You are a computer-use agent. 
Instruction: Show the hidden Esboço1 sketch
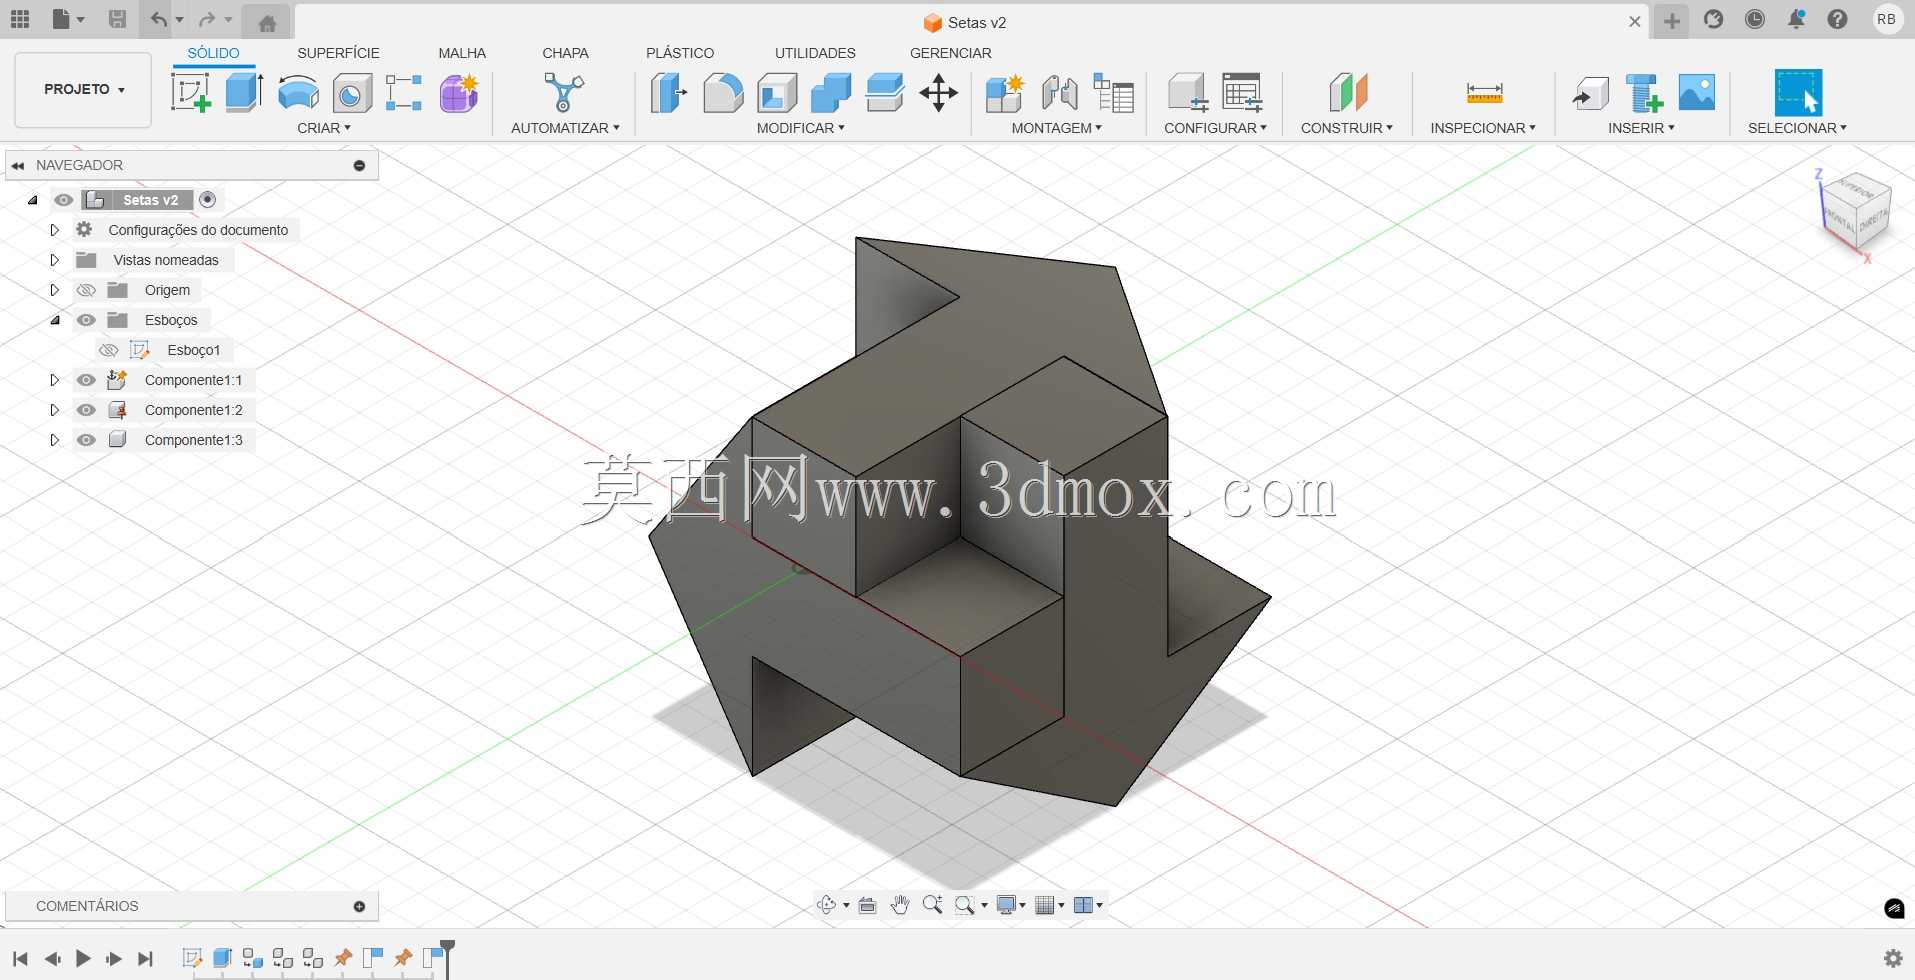(x=108, y=350)
